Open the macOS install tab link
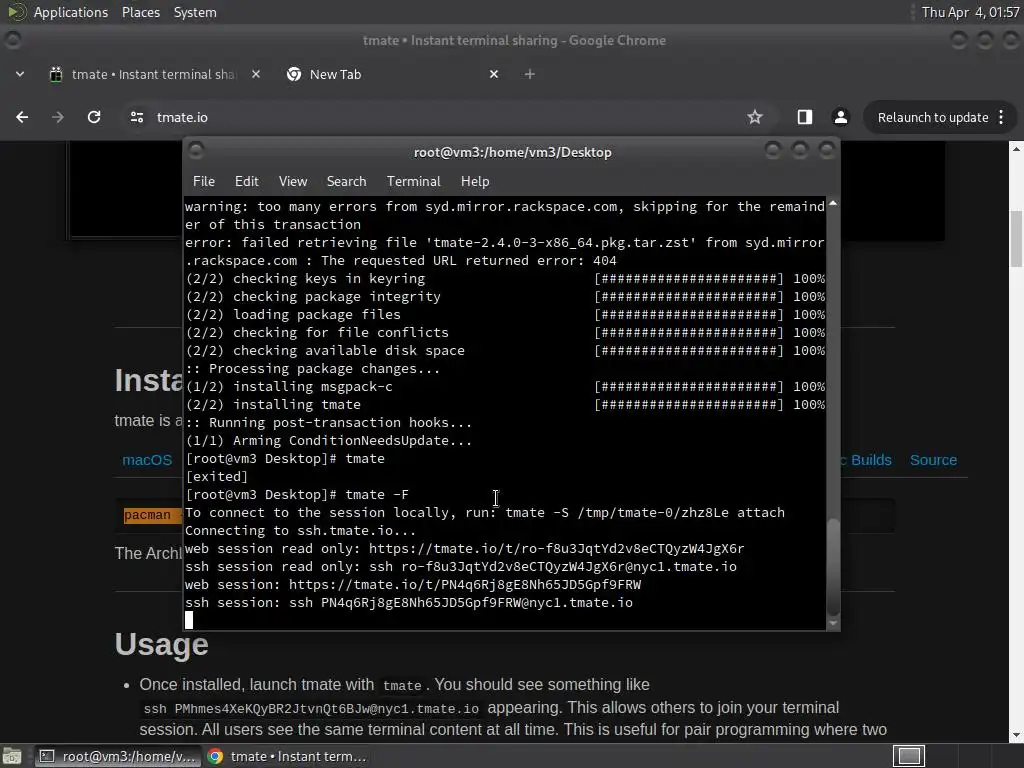1024x768 pixels. tap(147, 460)
